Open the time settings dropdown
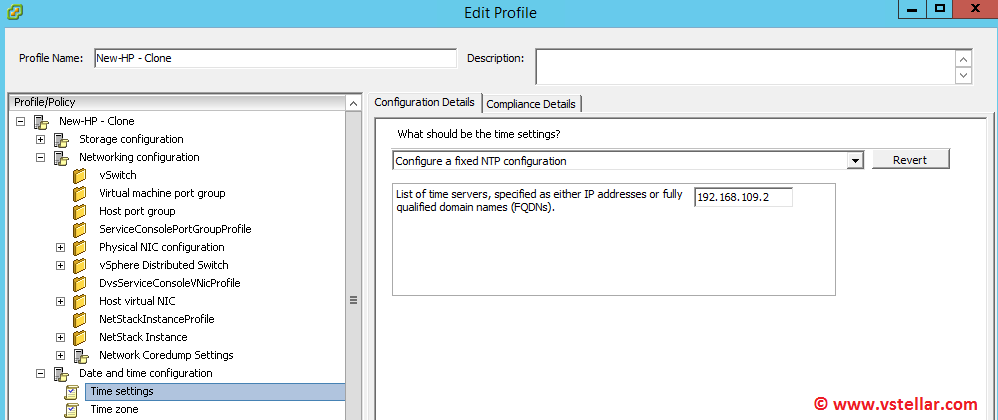Screen dimensions: 998x420 (x=853, y=161)
